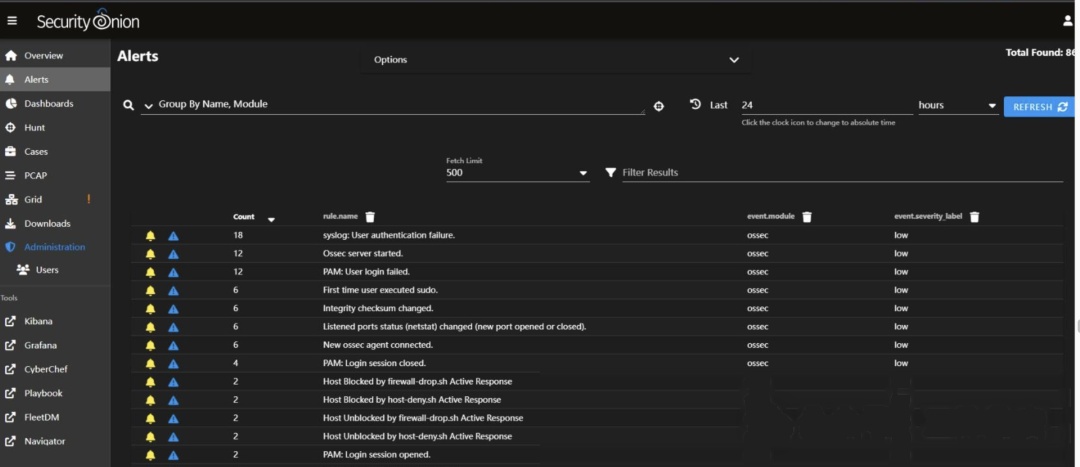The height and width of the screenshot is (467, 1080).
Task: Click the REFRESH button
Action: (1039, 107)
